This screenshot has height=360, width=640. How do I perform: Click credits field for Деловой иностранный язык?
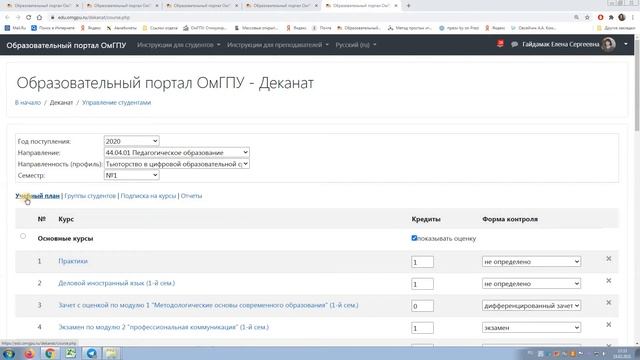pos(422,284)
